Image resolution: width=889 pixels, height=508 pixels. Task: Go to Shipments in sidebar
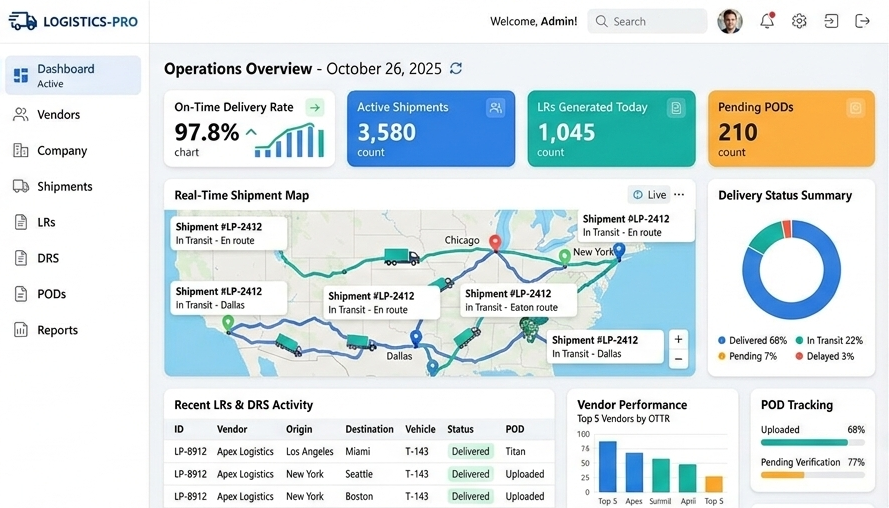64,187
